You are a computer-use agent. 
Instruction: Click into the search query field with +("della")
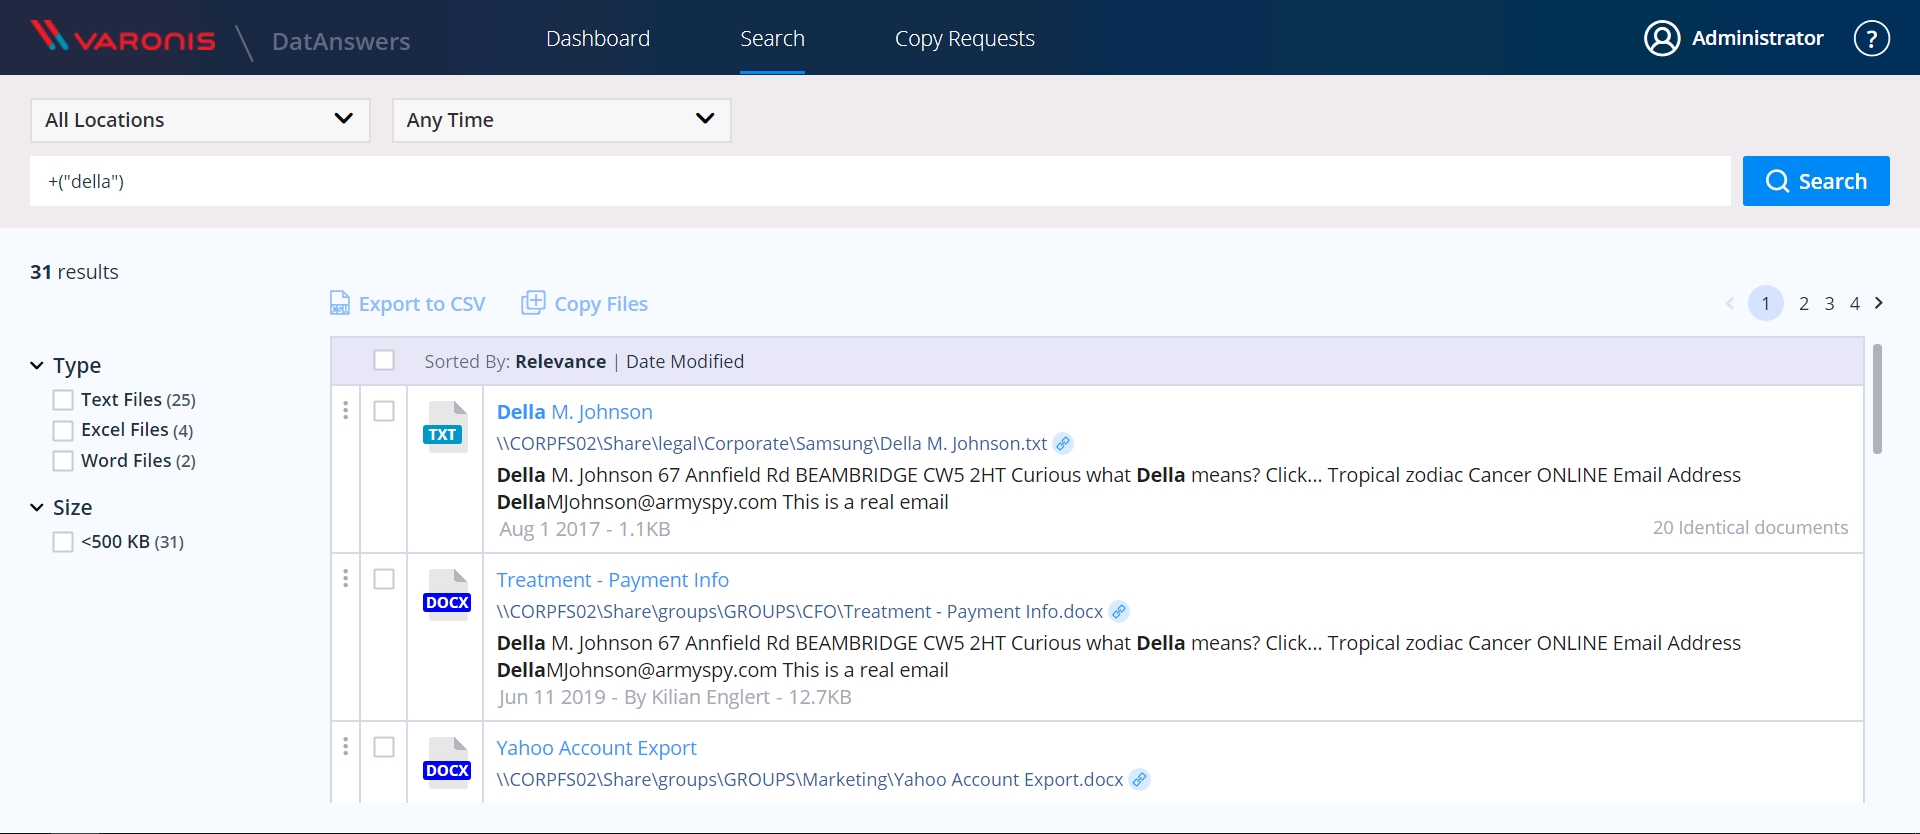pos(880,181)
